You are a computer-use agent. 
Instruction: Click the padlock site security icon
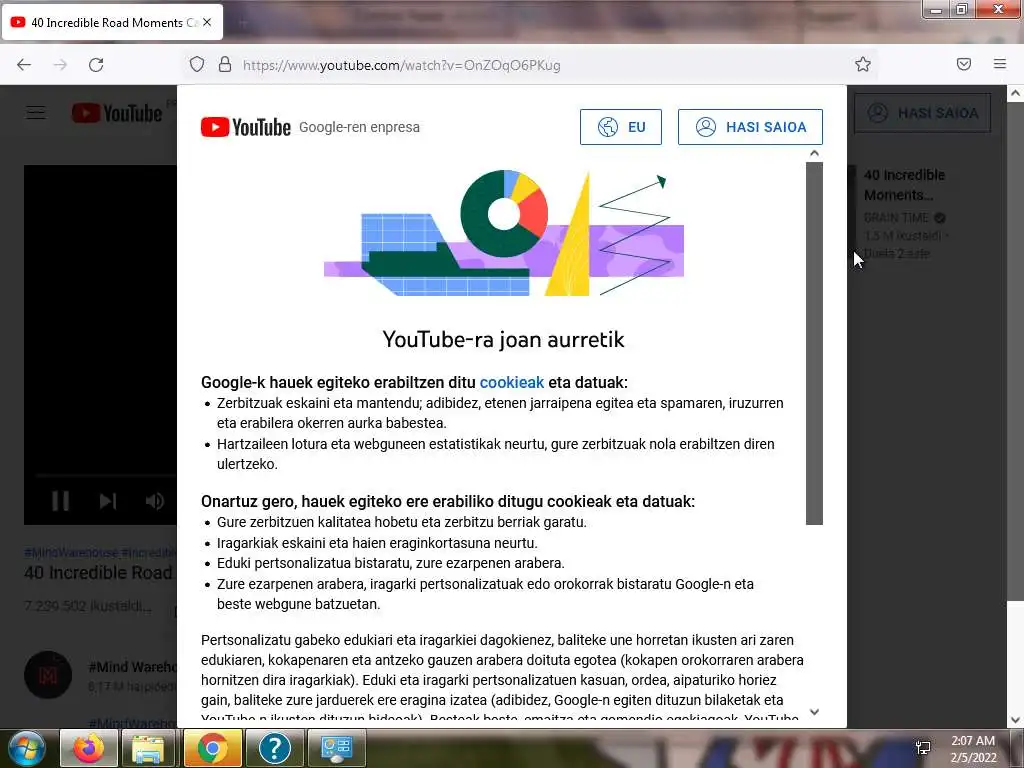pos(225,64)
